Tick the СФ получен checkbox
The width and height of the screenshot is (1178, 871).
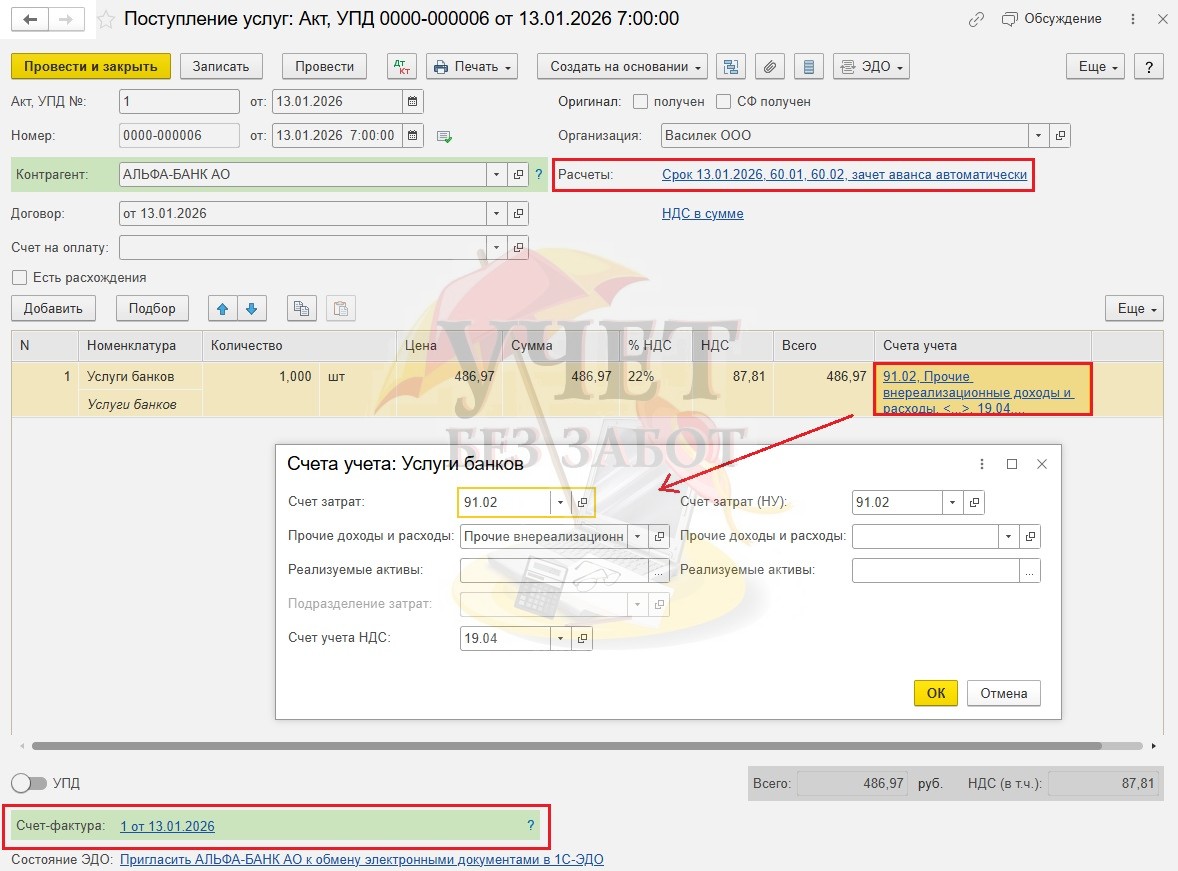click(x=724, y=102)
